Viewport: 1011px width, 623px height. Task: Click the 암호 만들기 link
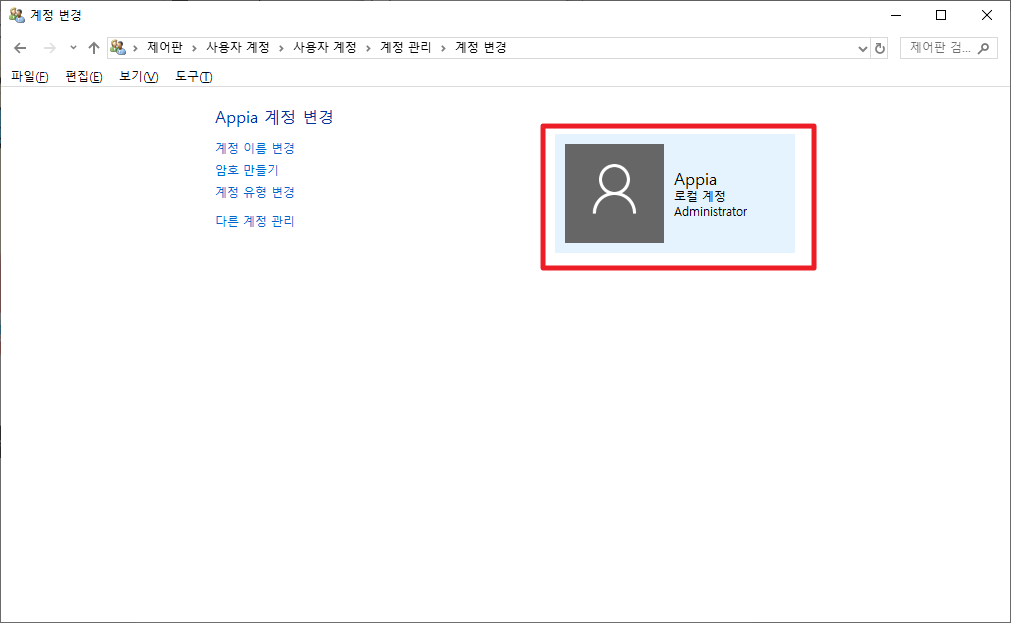(x=246, y=170)
